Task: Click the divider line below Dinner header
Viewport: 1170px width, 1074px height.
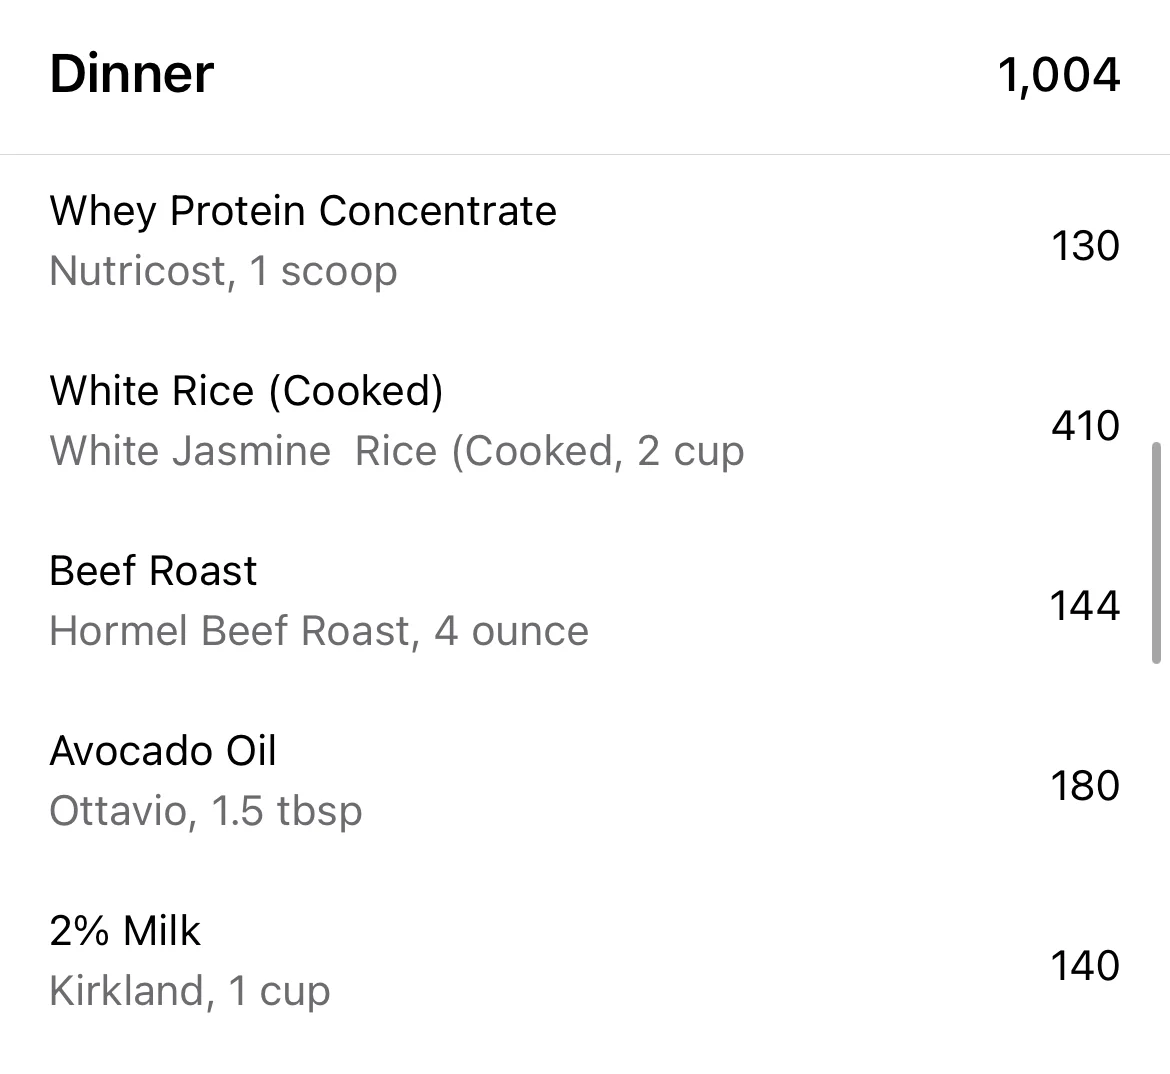Action: [585, 154]
